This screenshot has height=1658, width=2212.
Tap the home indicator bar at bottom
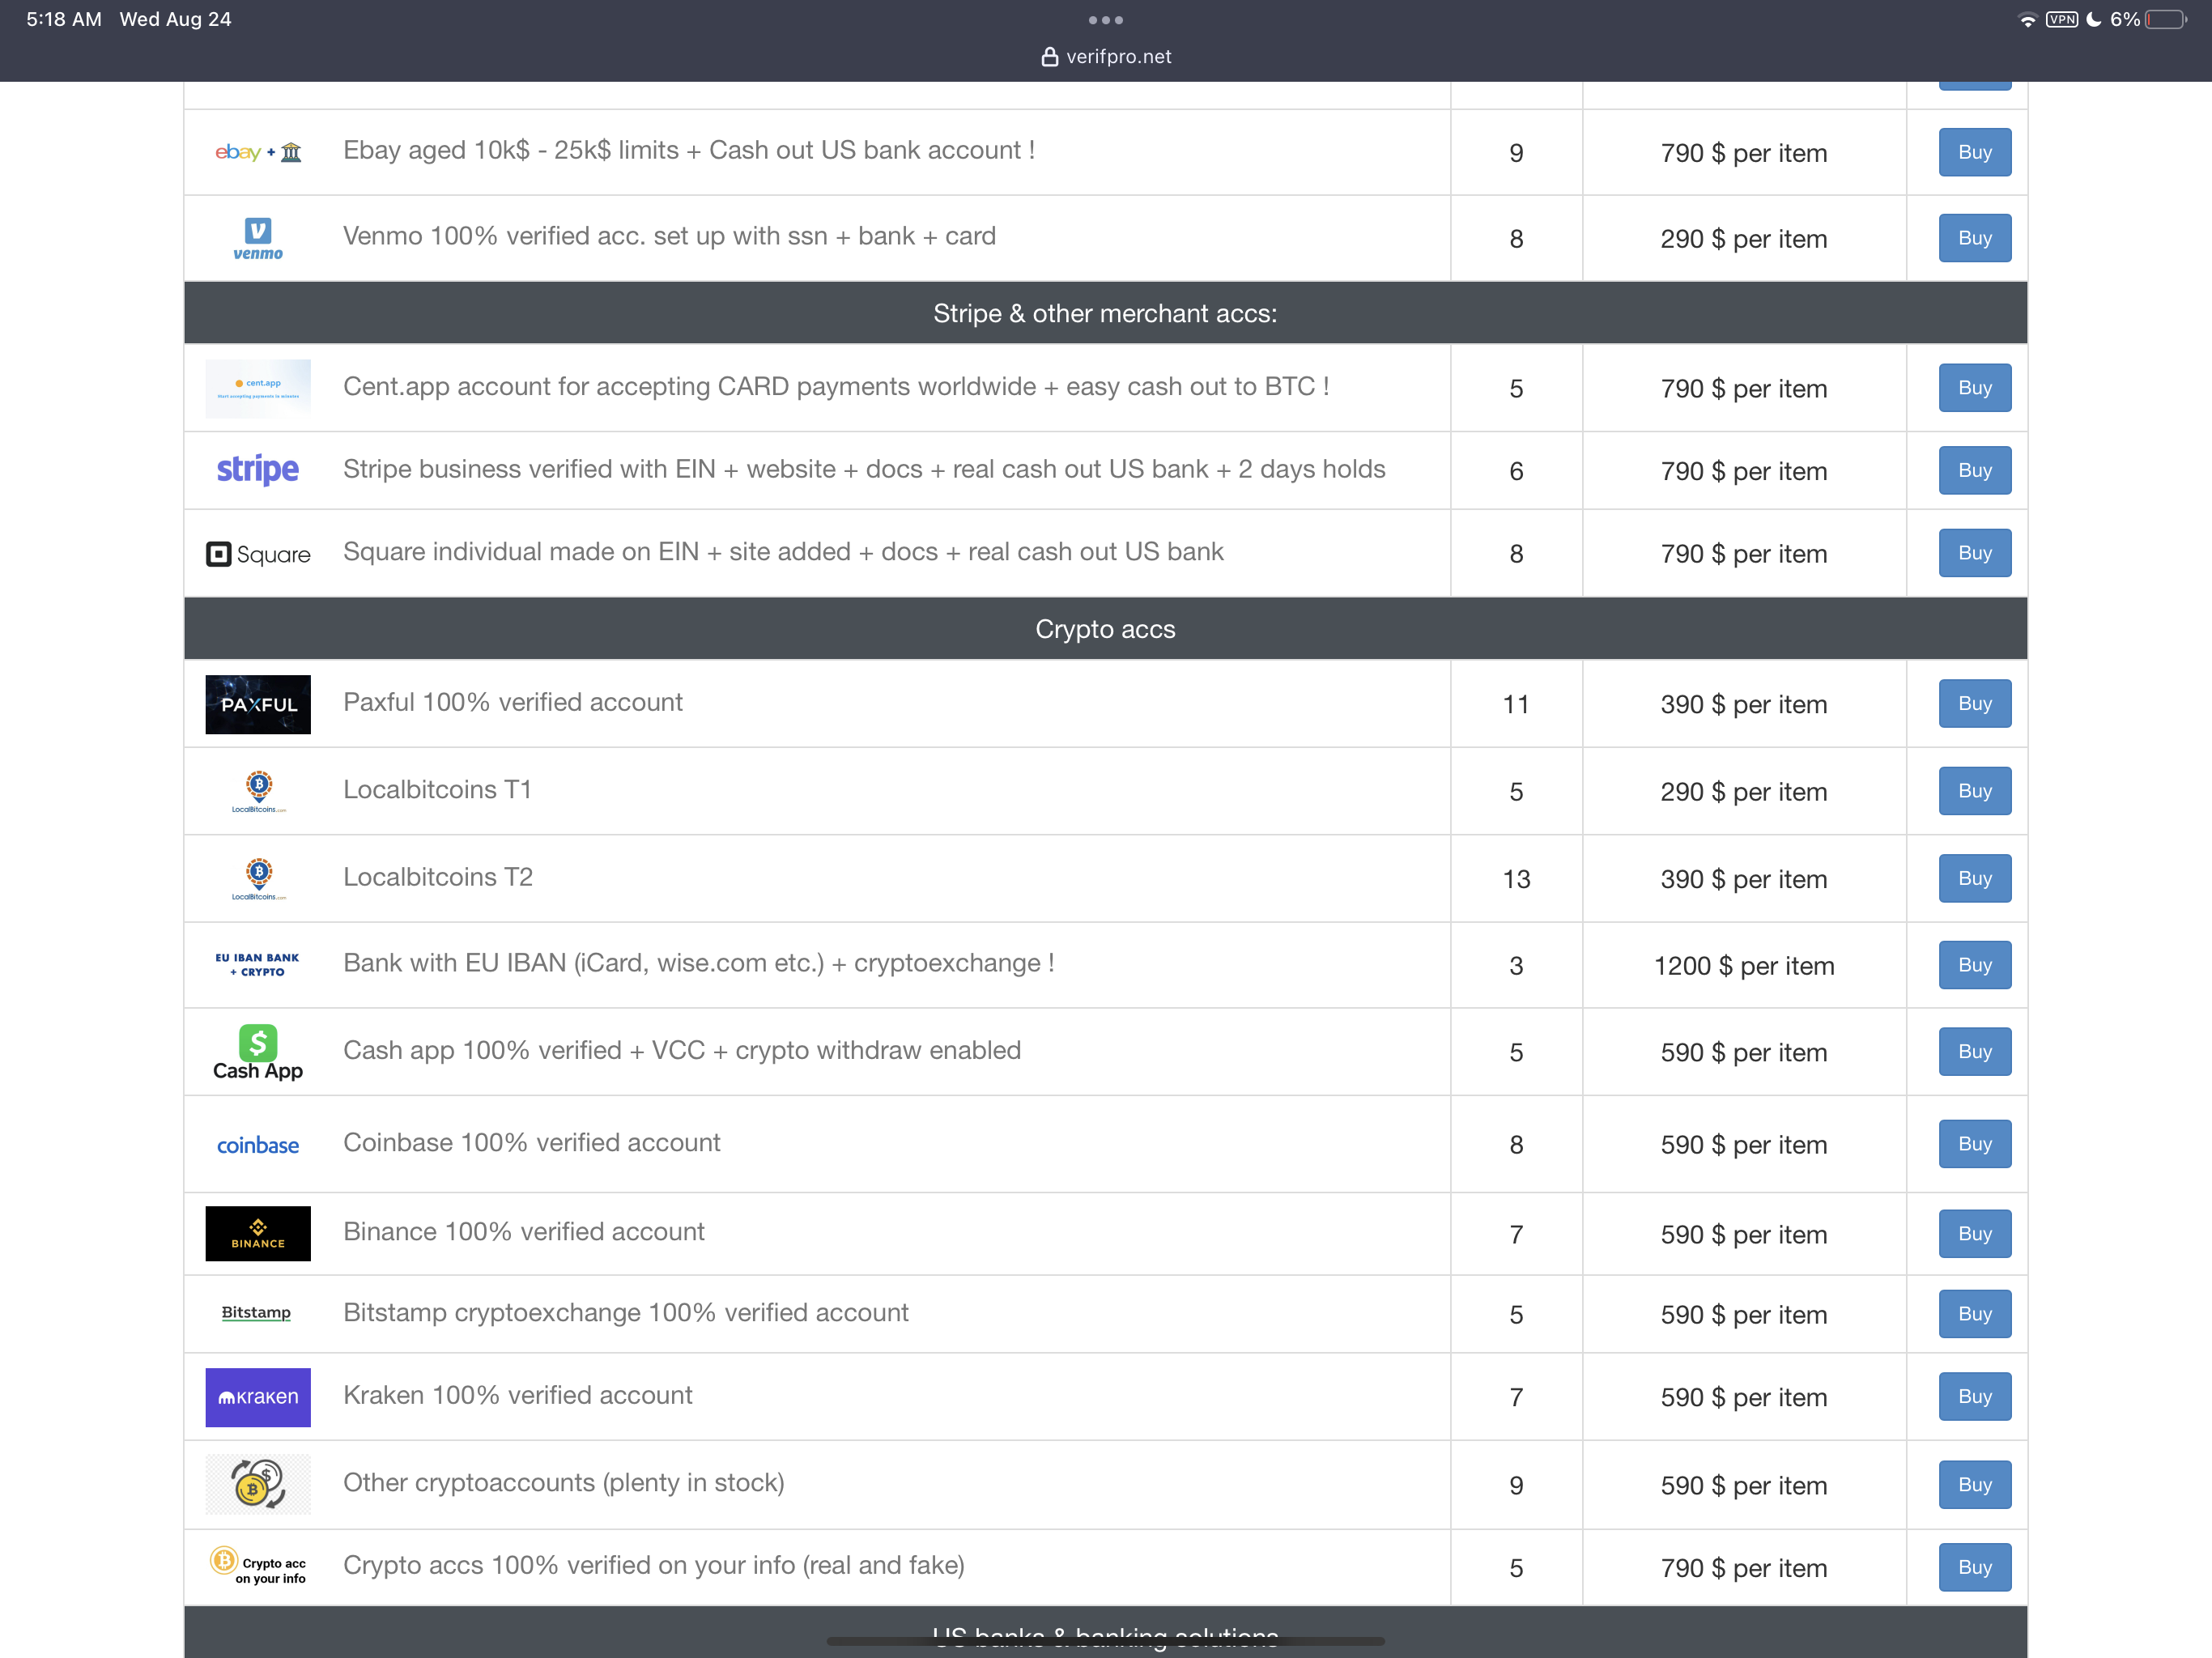click(x=1105, y=1640)
